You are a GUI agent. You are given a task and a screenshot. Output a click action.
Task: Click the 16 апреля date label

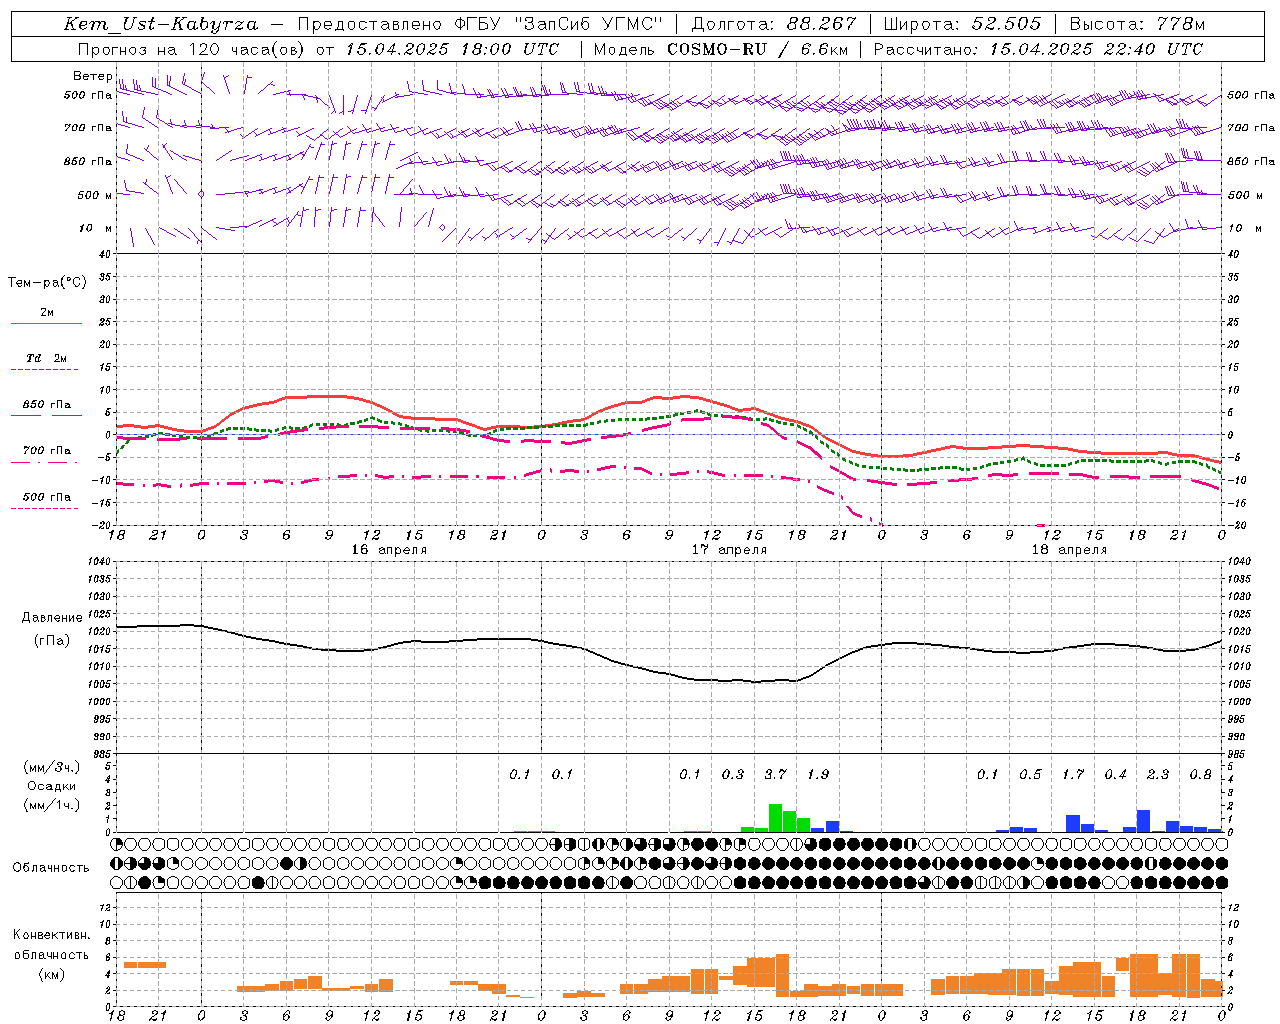389,550
